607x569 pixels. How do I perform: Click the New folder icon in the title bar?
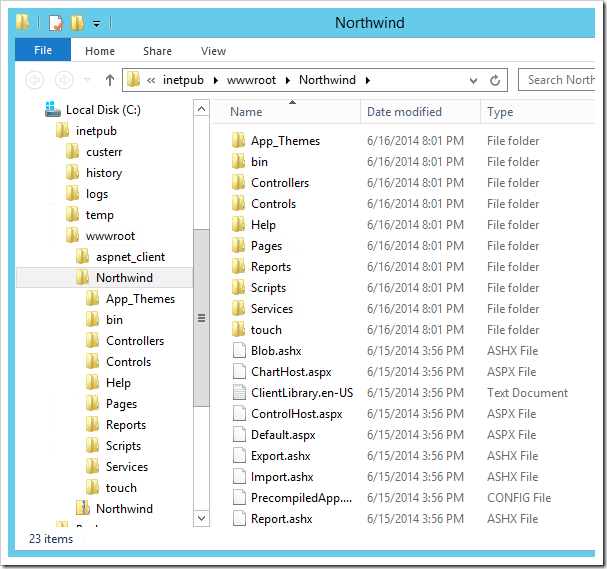tap(77, 23)
